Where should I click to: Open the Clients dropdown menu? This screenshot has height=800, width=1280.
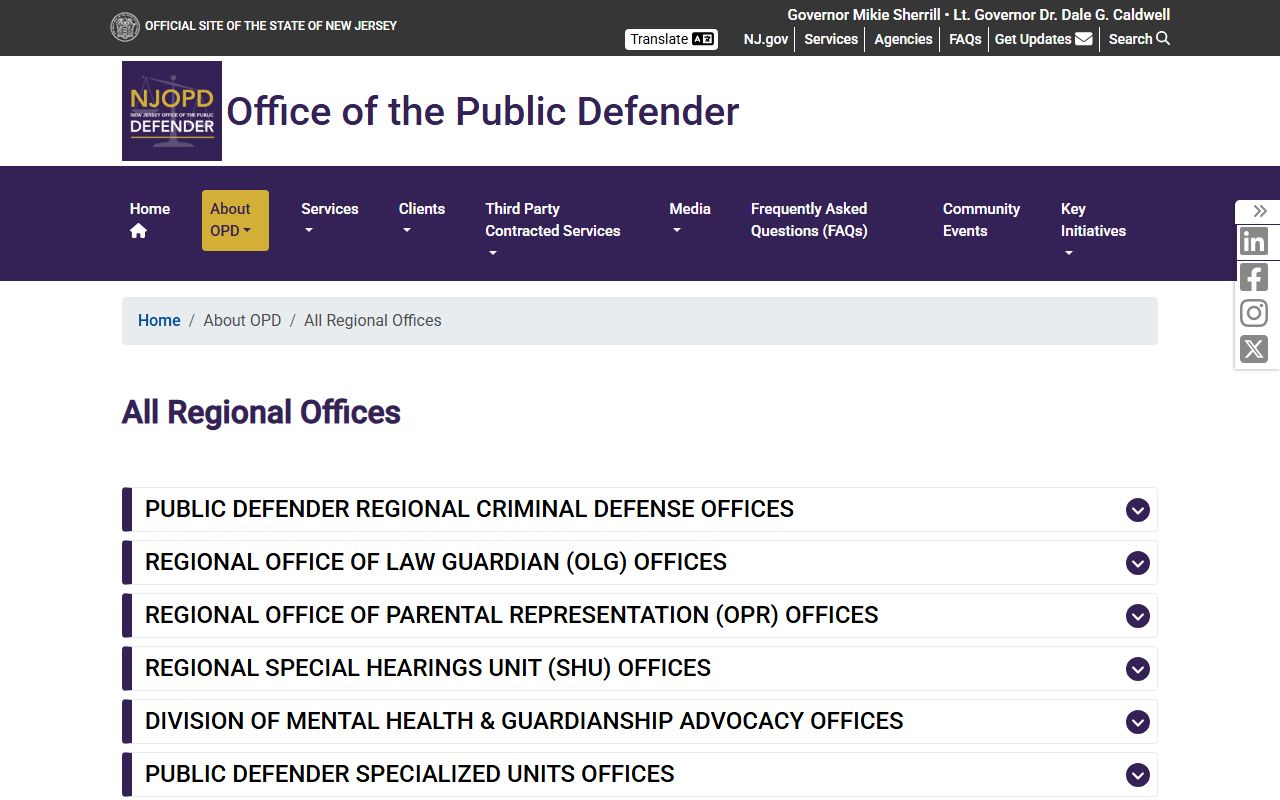point(421,220)
